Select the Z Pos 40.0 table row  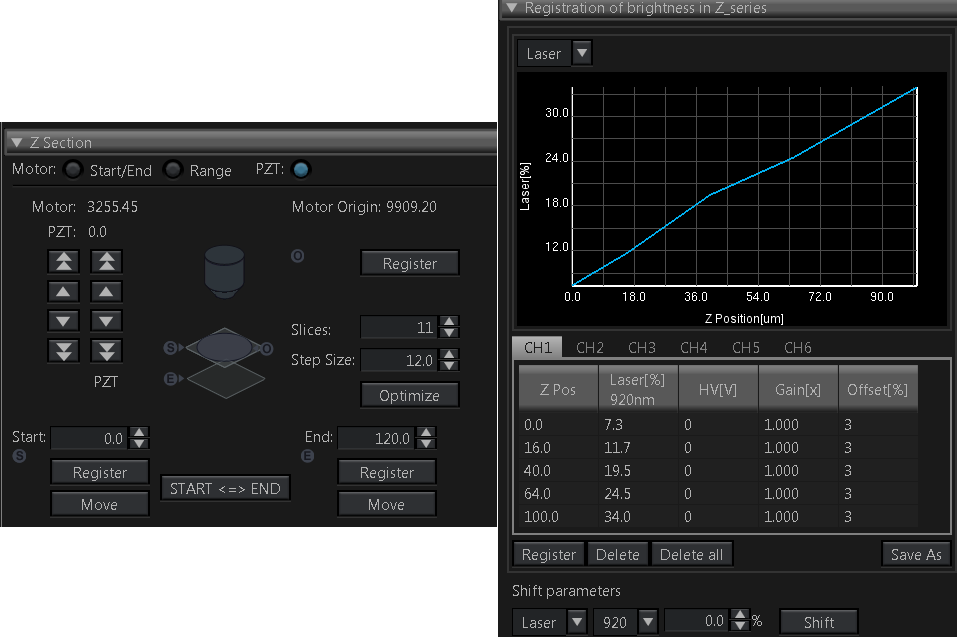click(715, 471)
